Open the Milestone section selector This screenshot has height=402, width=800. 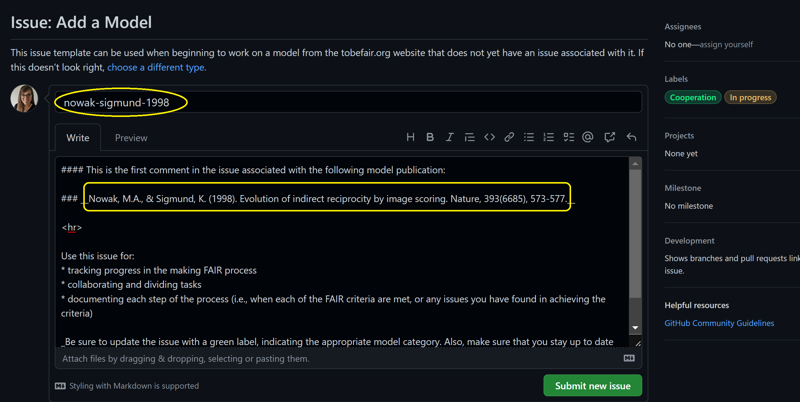point(683,188)
